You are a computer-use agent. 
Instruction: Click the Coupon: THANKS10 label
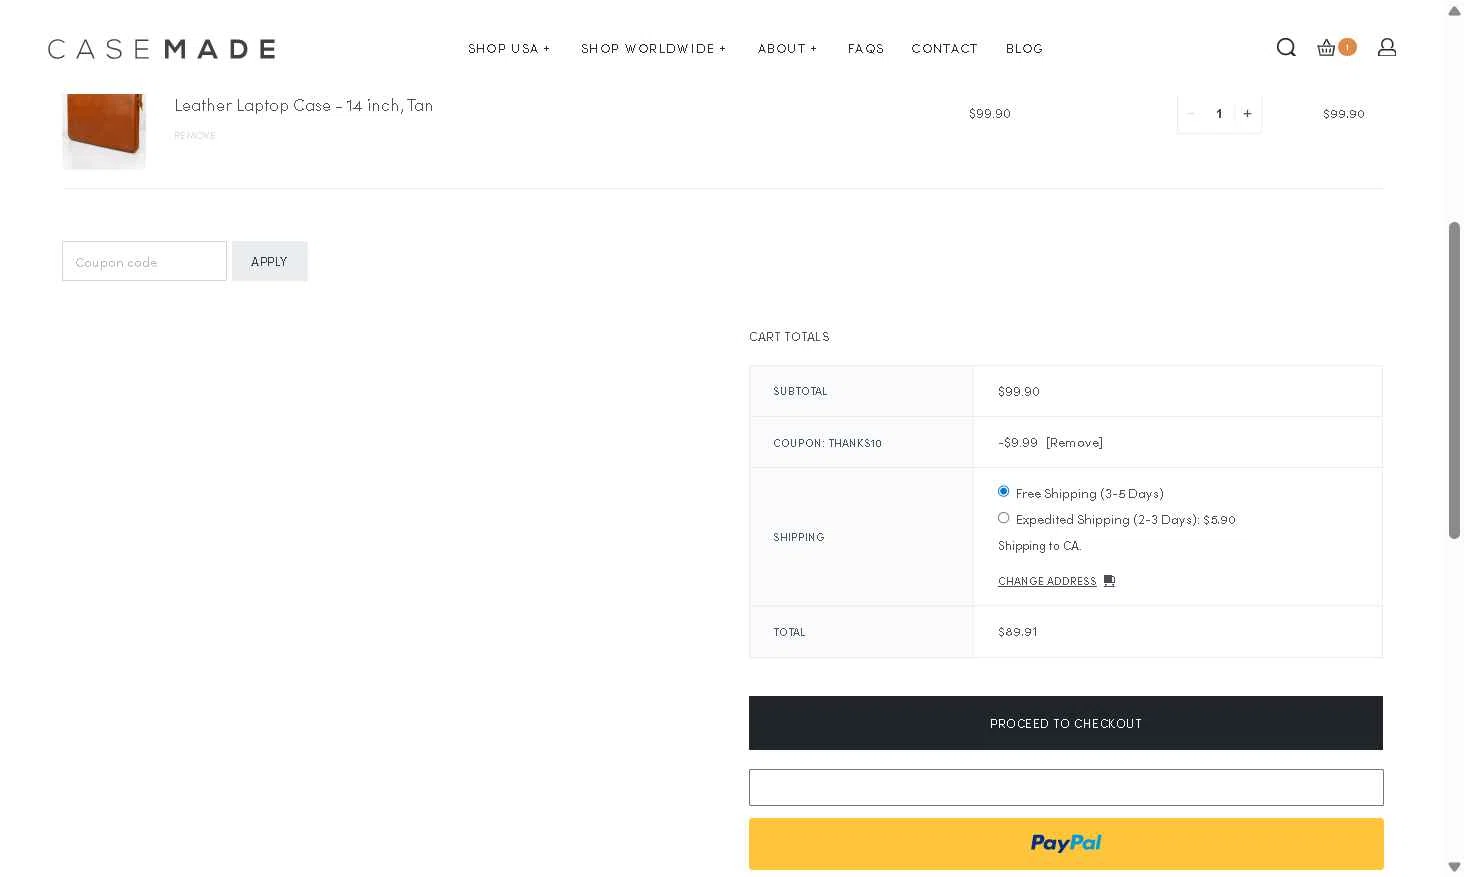tap(827, 443)
